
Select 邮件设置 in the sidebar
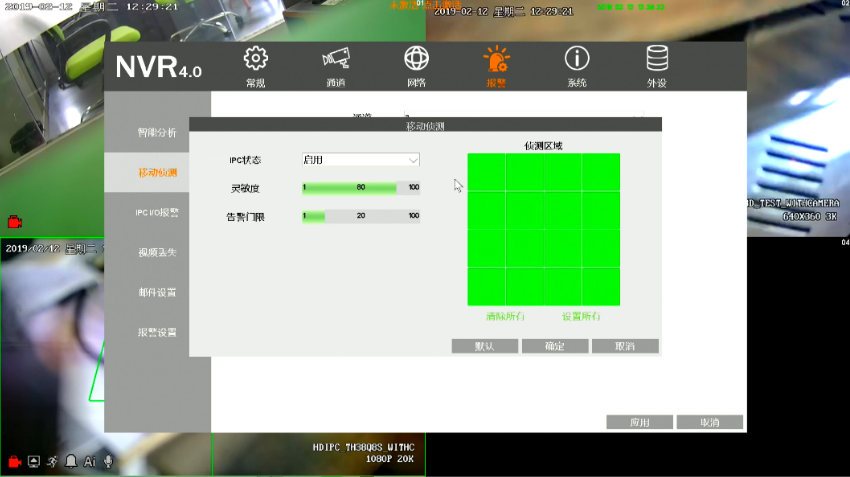coord(157,292)
